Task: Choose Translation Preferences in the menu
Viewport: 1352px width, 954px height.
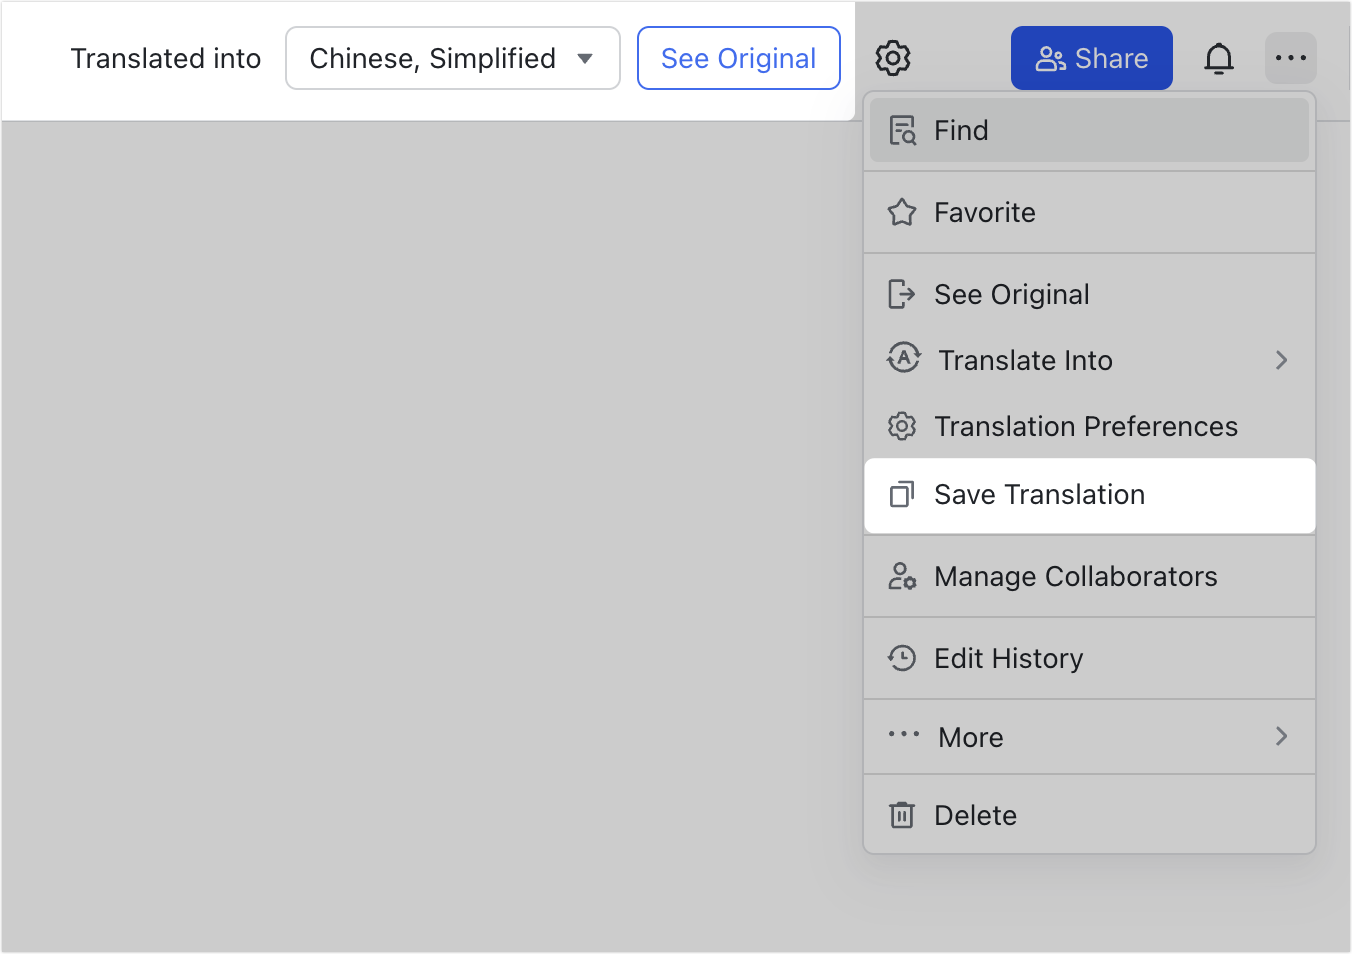Action: click(x=1086, y=426)
